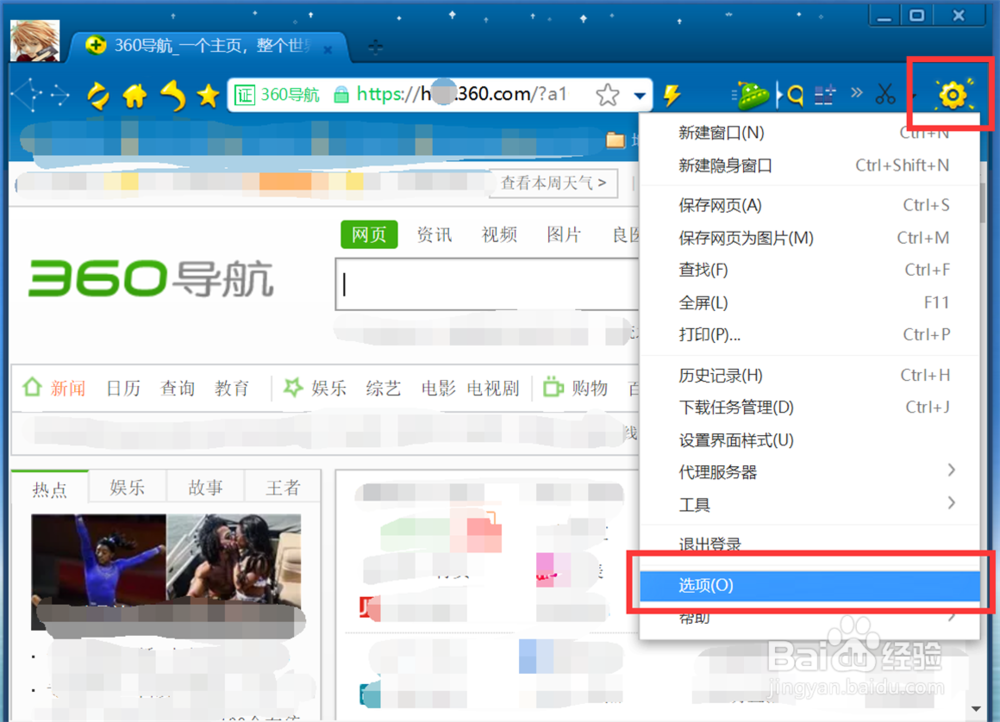Screen dimensions: 1000x722
Task: Select 全屏(L) menu item
Action: click(809, 303)
